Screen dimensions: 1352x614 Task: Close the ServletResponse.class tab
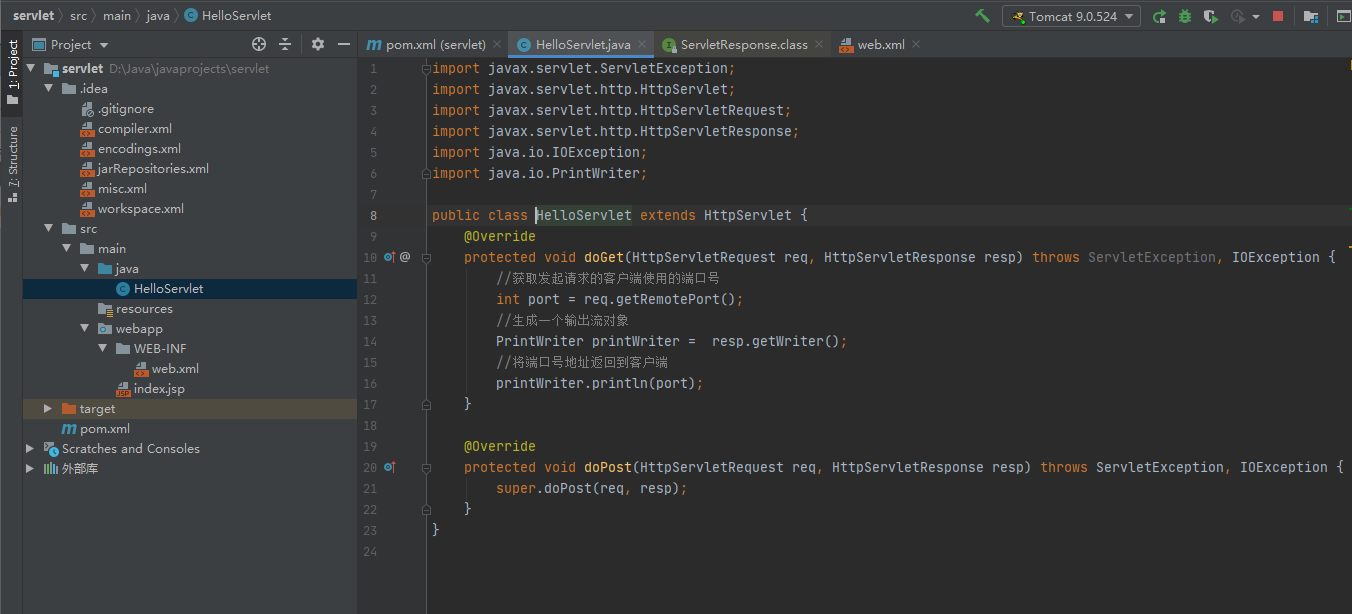tap(818, 44)
